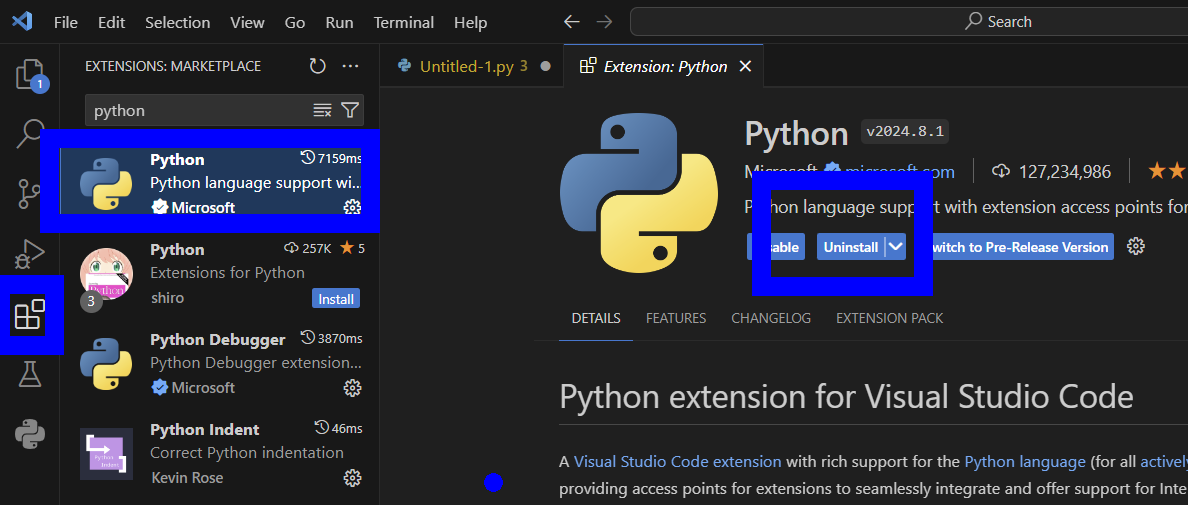Open the File menu

pyautogui.click(x=66, y=22)
